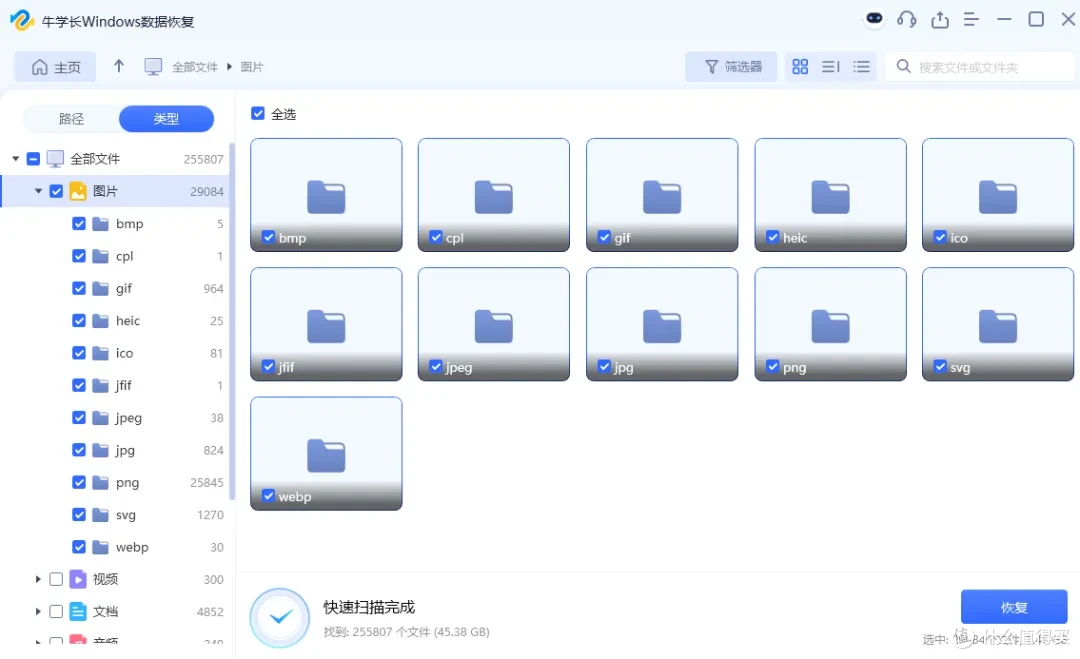Click the magnifier search icon
1080x659 pixels.
pos(903,67)
